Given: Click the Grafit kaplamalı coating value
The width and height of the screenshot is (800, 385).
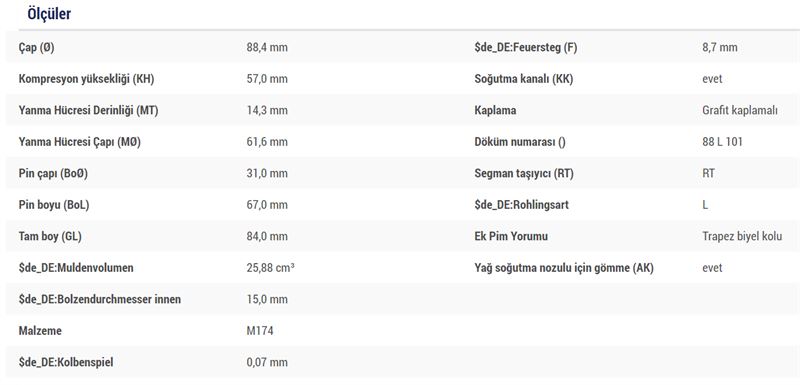Looking at the screenshot, I should click(740, 111).
